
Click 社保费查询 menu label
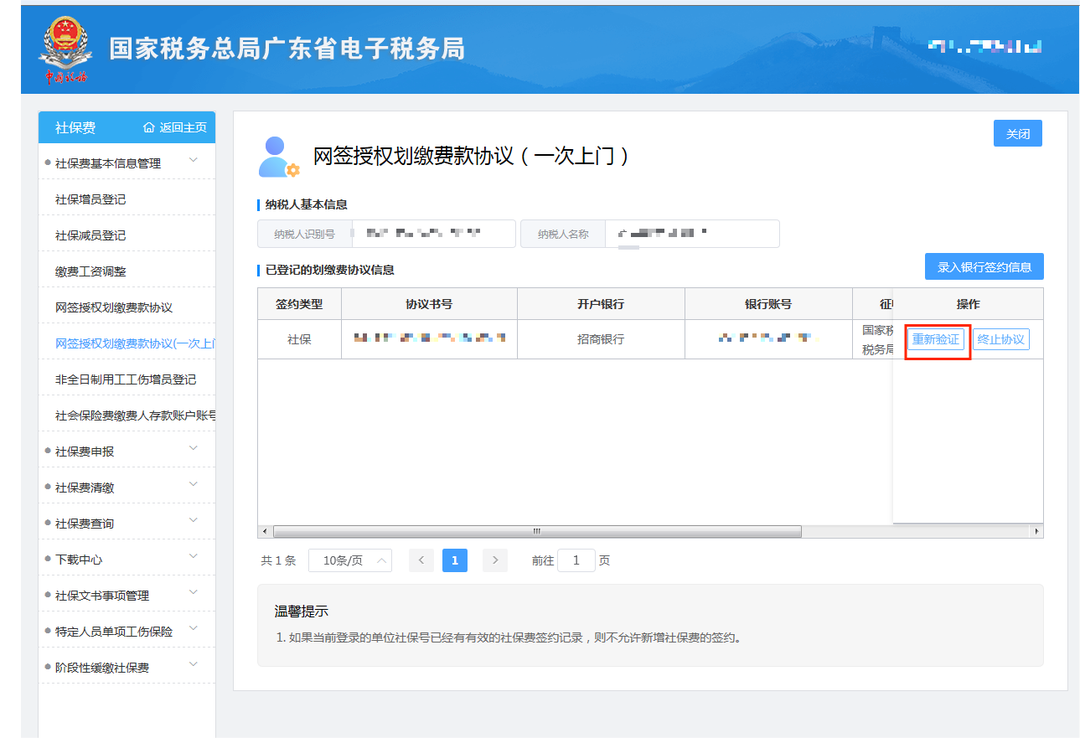pos(84,524)
